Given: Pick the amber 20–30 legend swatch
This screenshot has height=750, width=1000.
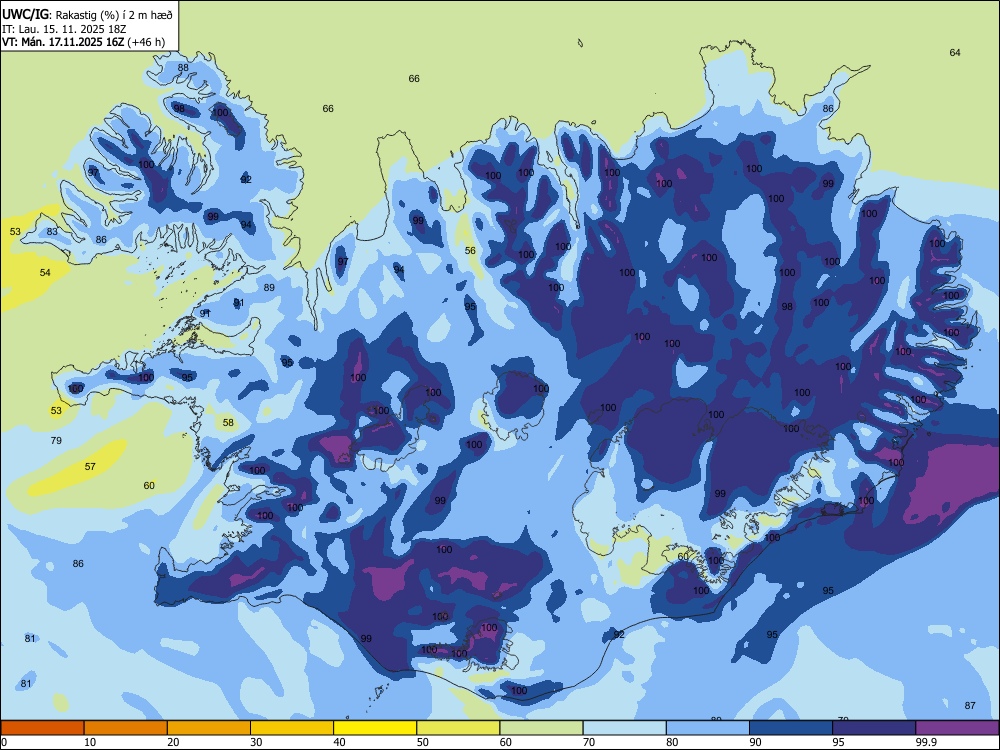Looking at the screenshot, I should (x=209, y=728).
